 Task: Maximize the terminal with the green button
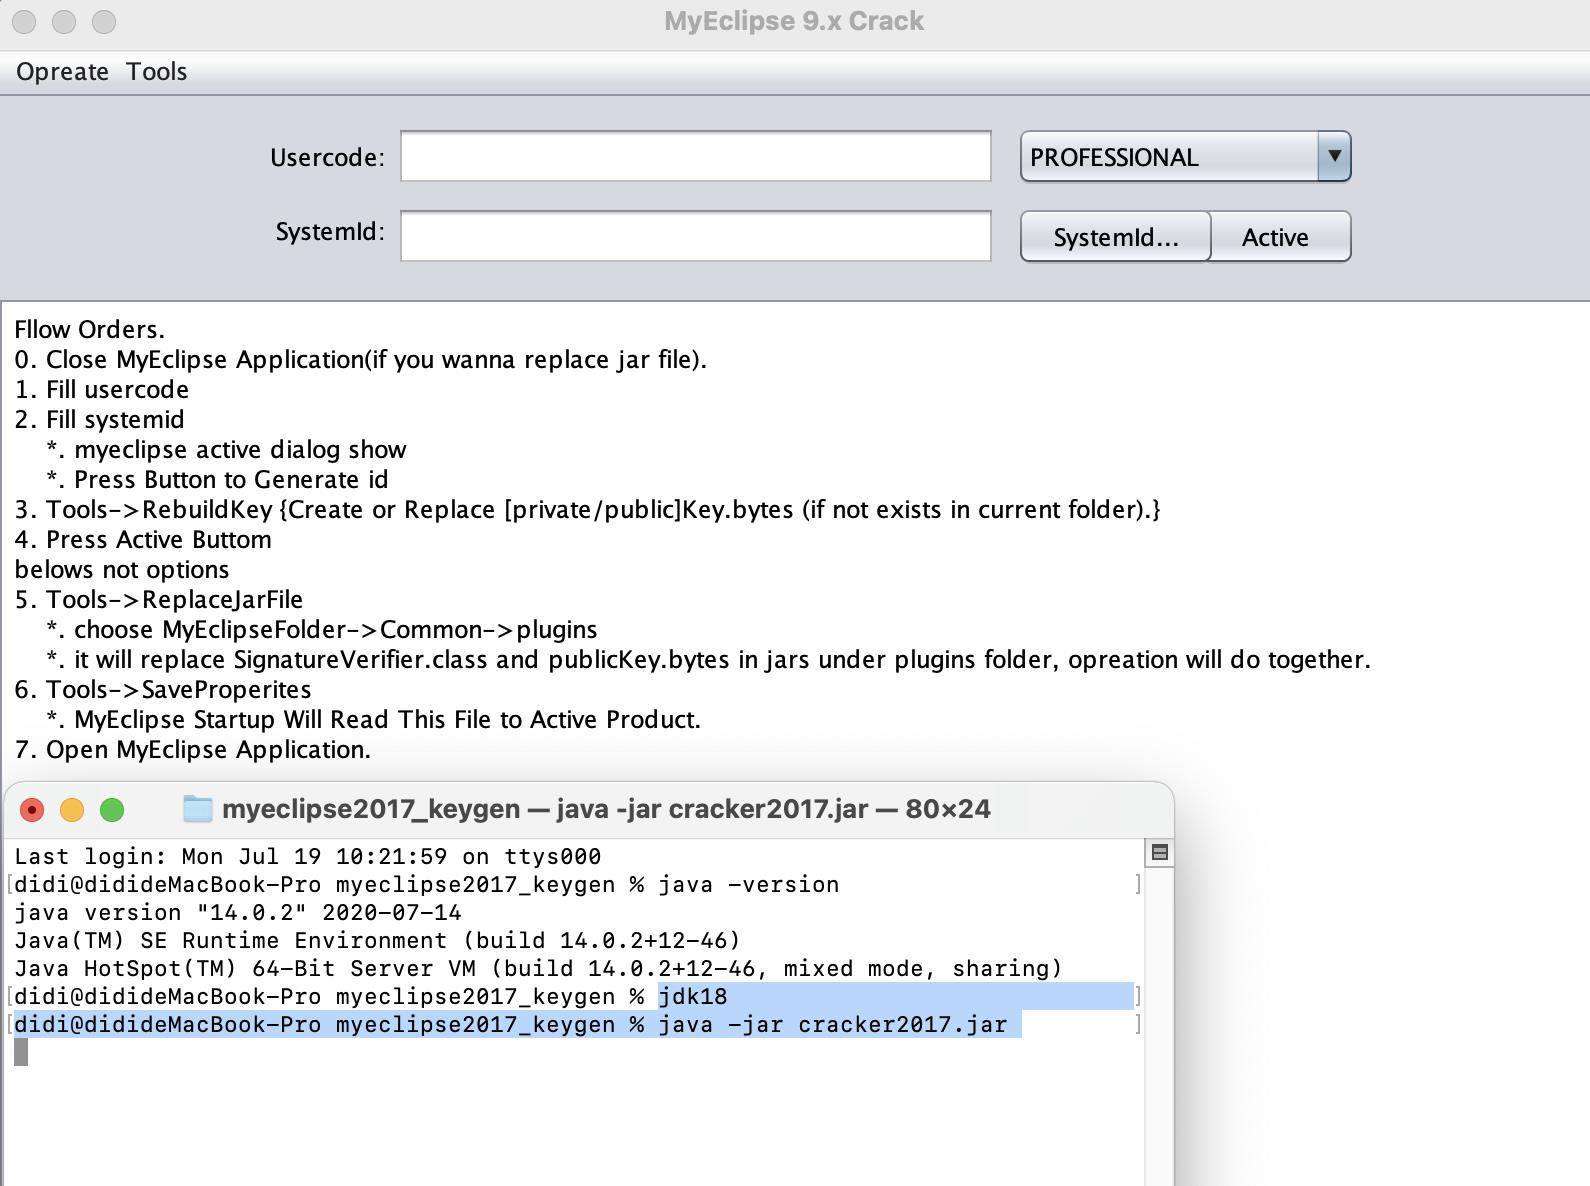112,810
